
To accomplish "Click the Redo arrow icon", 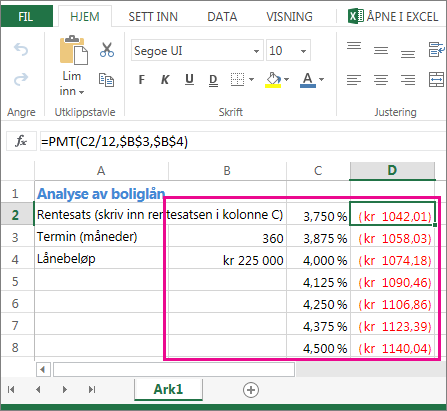I will 21,79.
